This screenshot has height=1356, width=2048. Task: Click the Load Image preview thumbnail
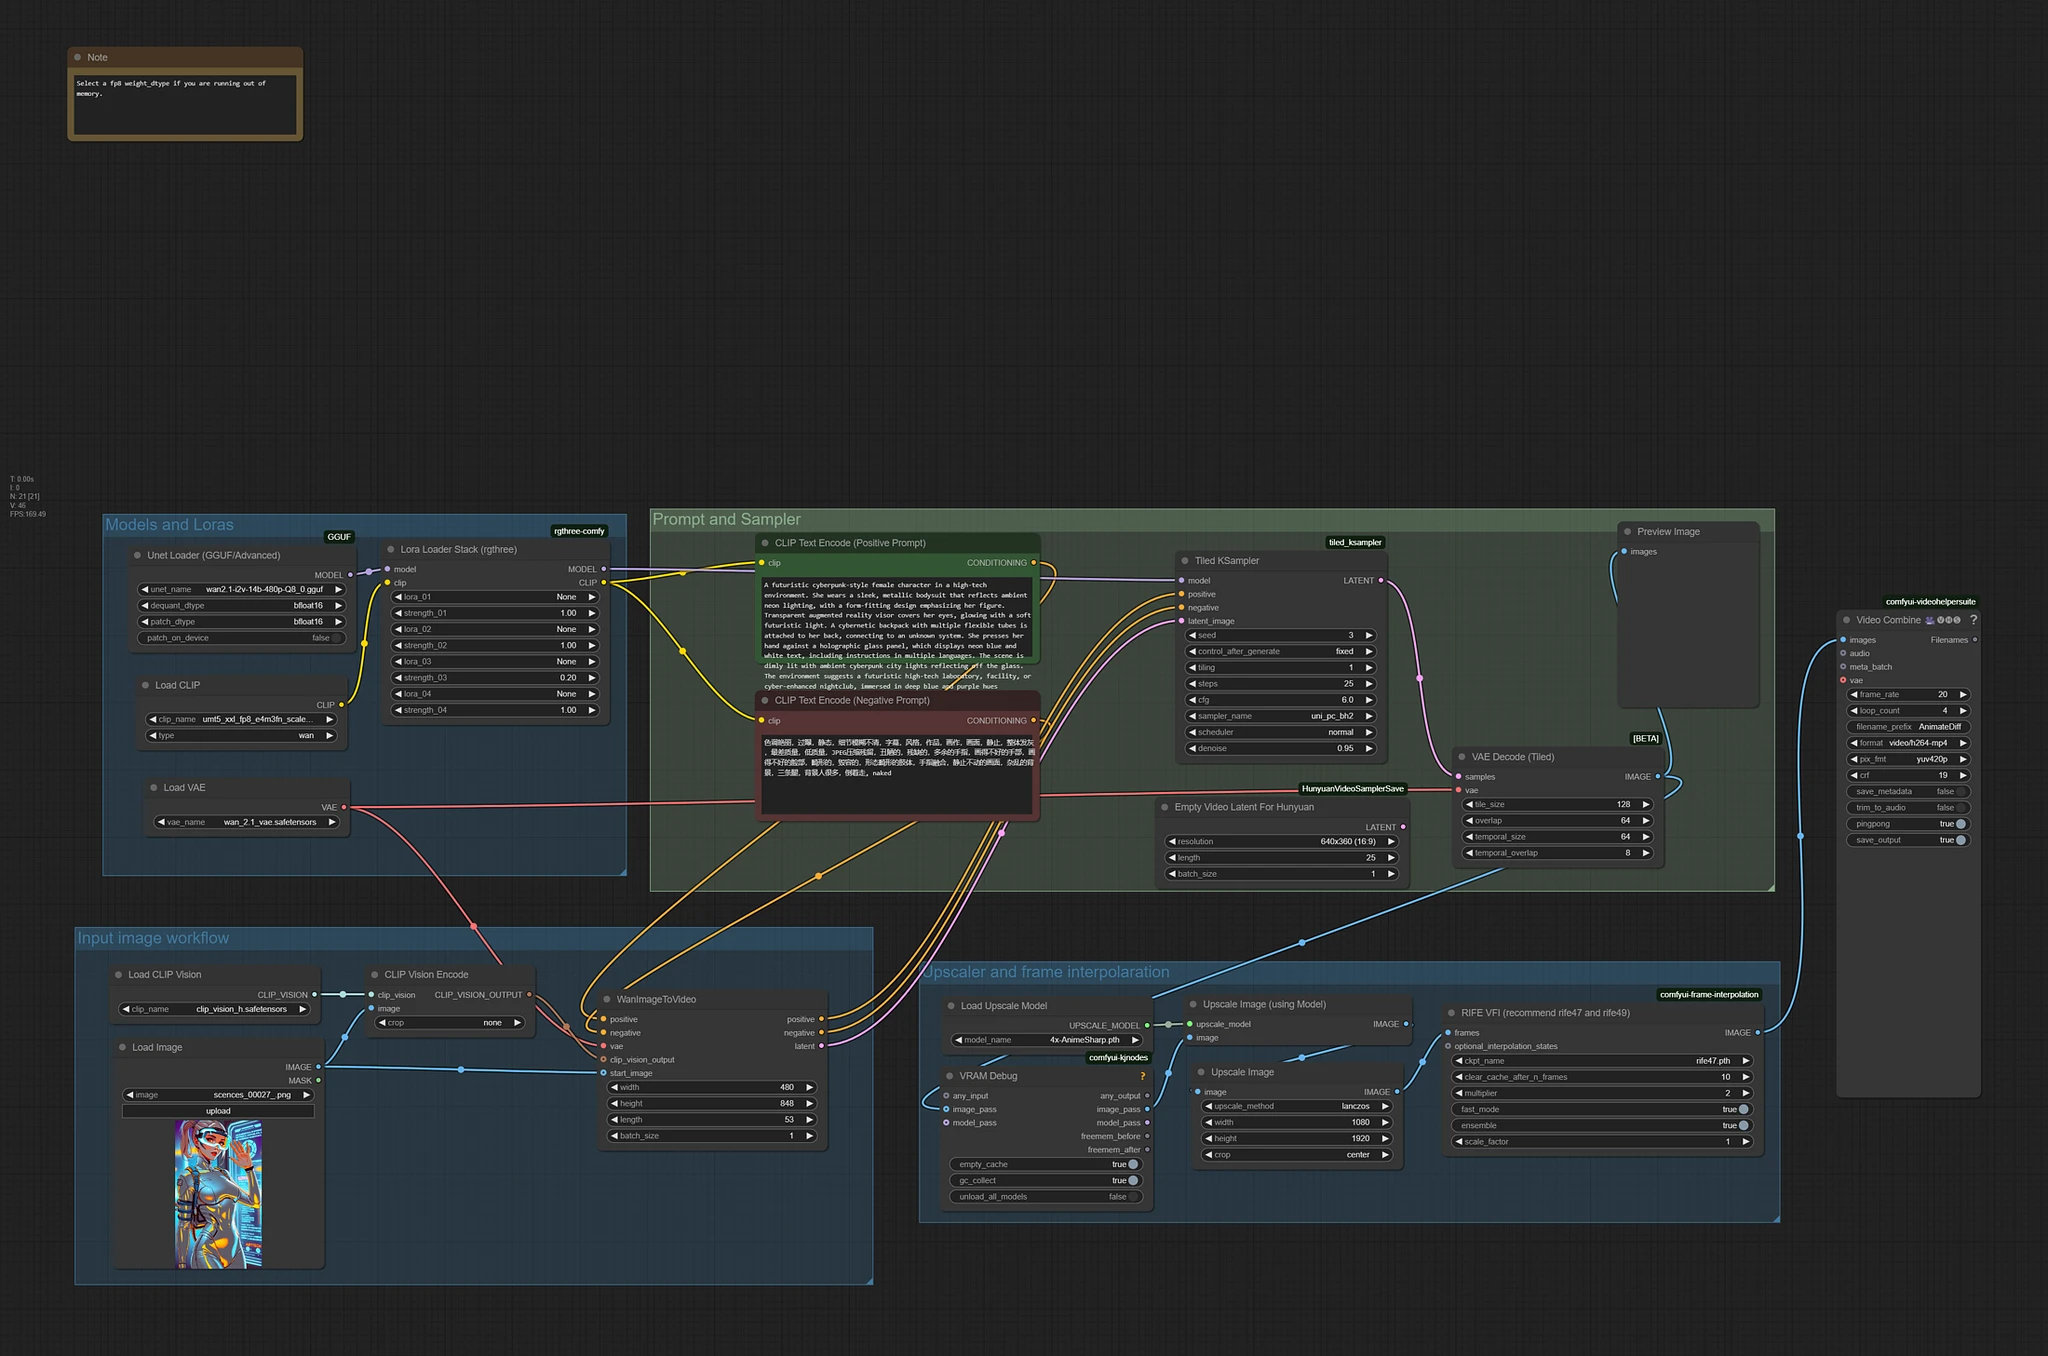coord(218,1193)
